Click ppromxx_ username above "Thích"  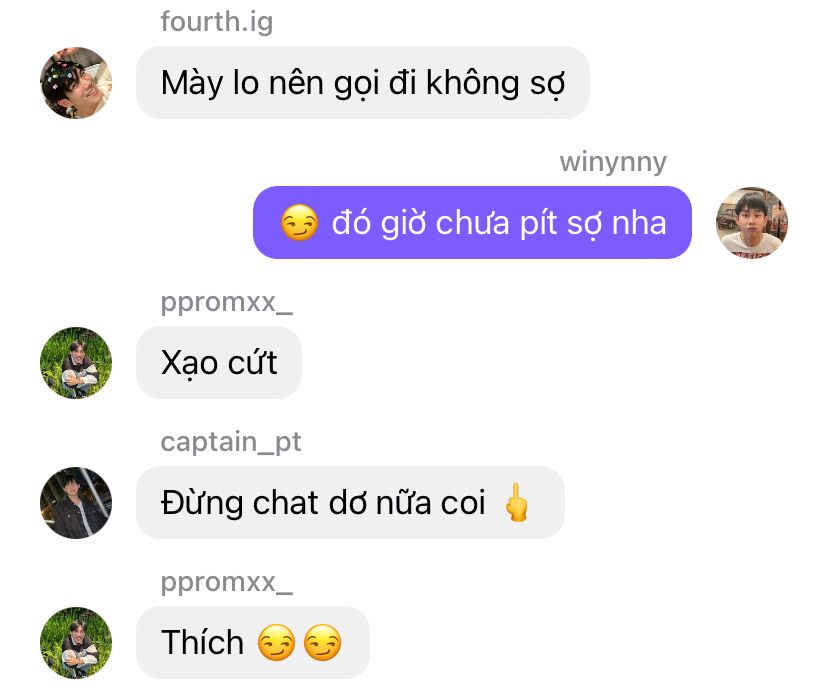[227, 582]
